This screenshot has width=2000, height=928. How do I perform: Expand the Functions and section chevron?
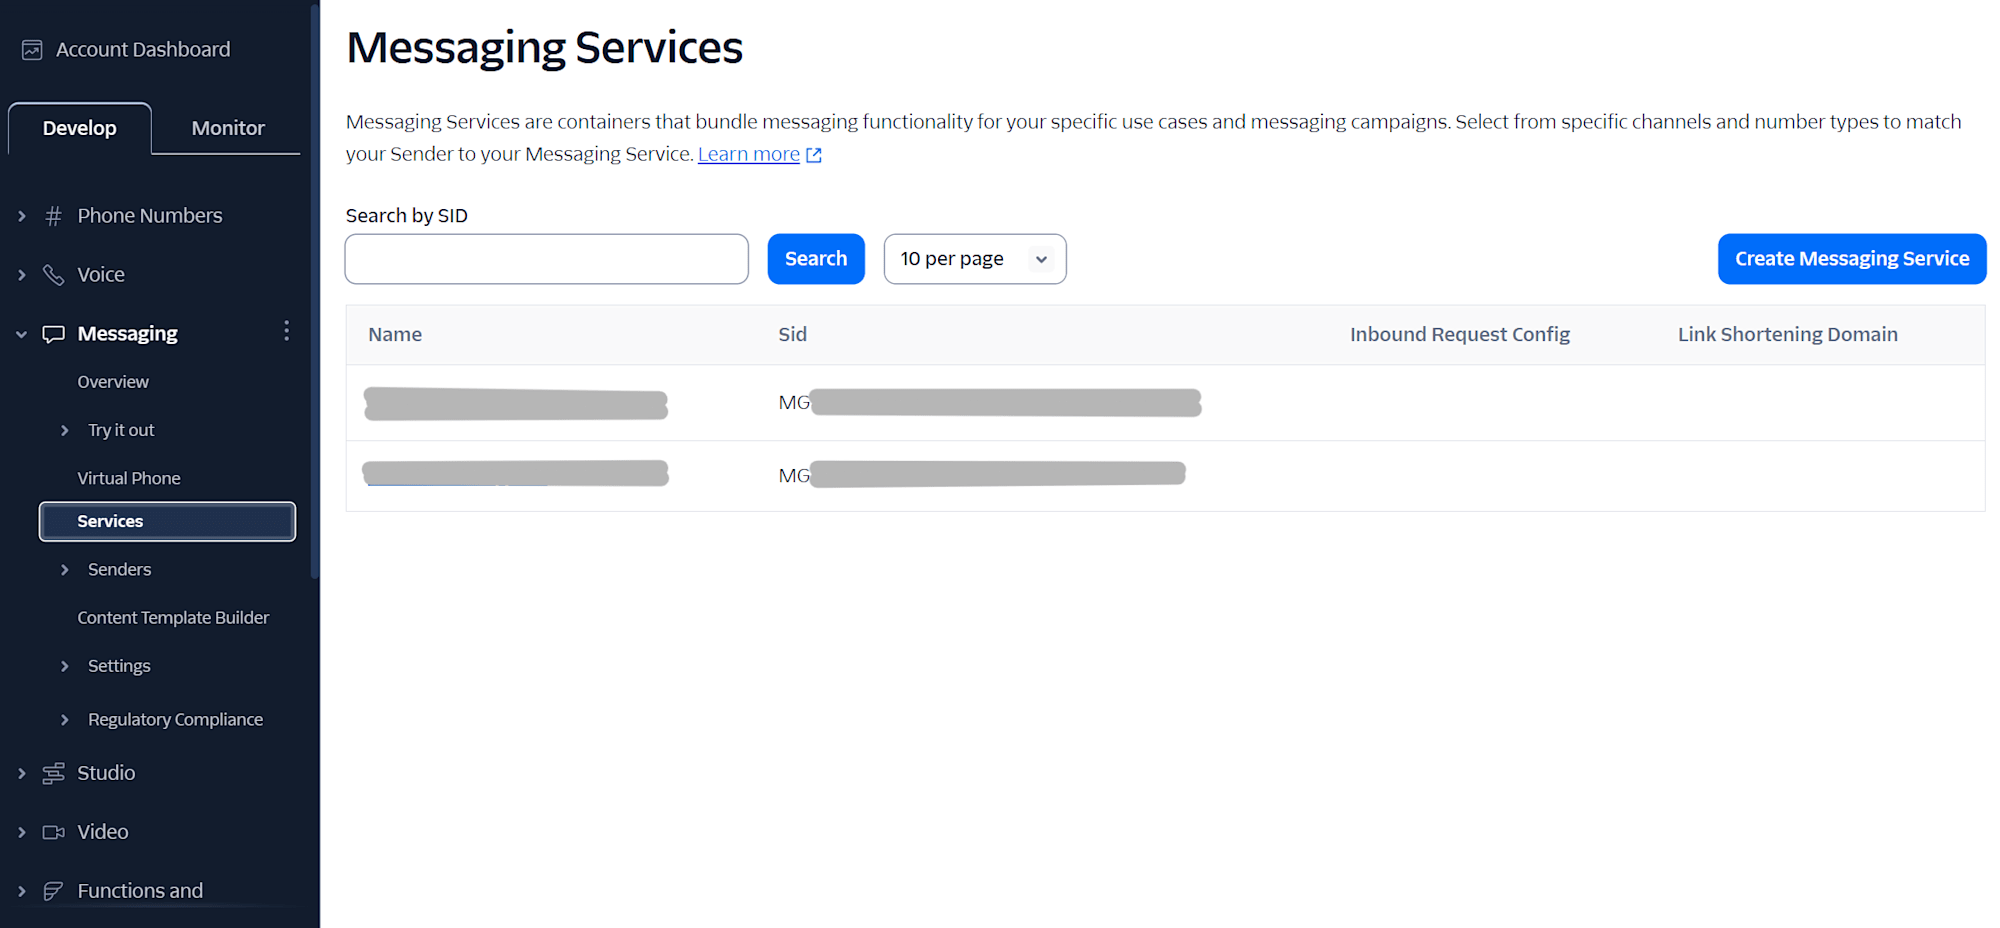coord(22,891)
